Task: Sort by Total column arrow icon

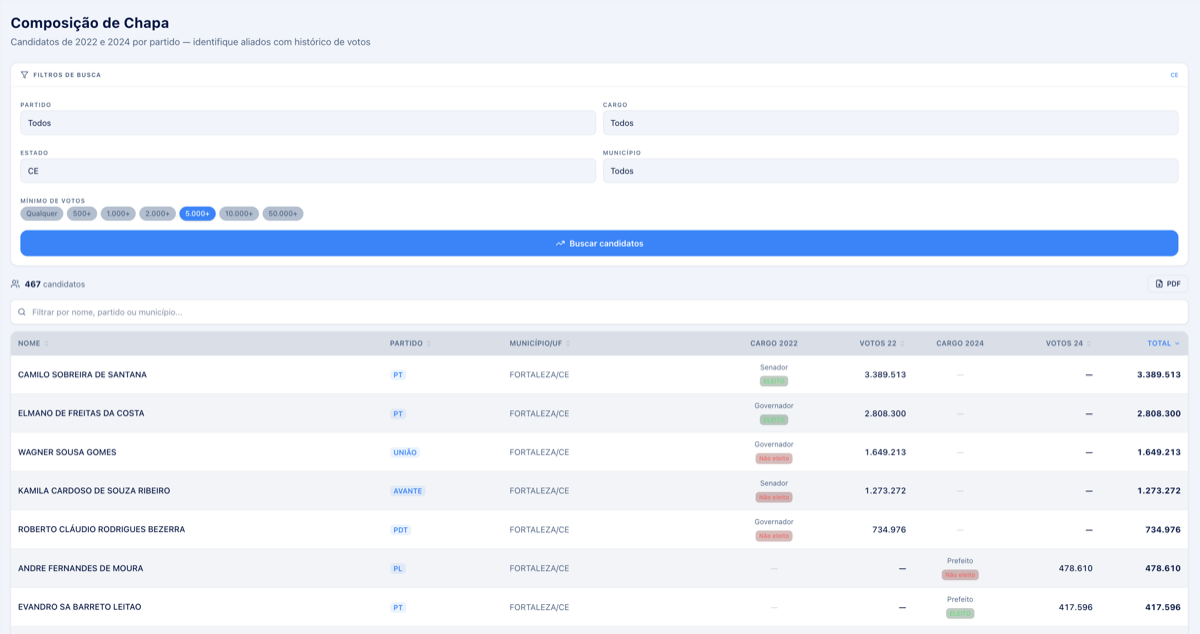Action: point(1177,344)
